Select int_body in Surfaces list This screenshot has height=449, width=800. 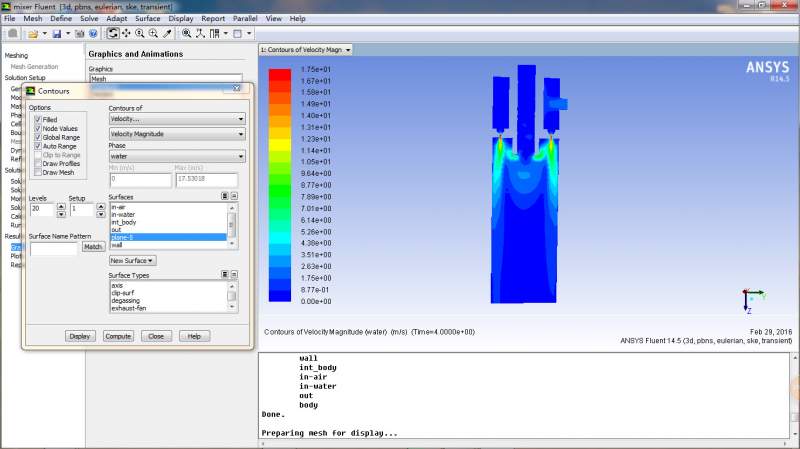tap(168, 222)
